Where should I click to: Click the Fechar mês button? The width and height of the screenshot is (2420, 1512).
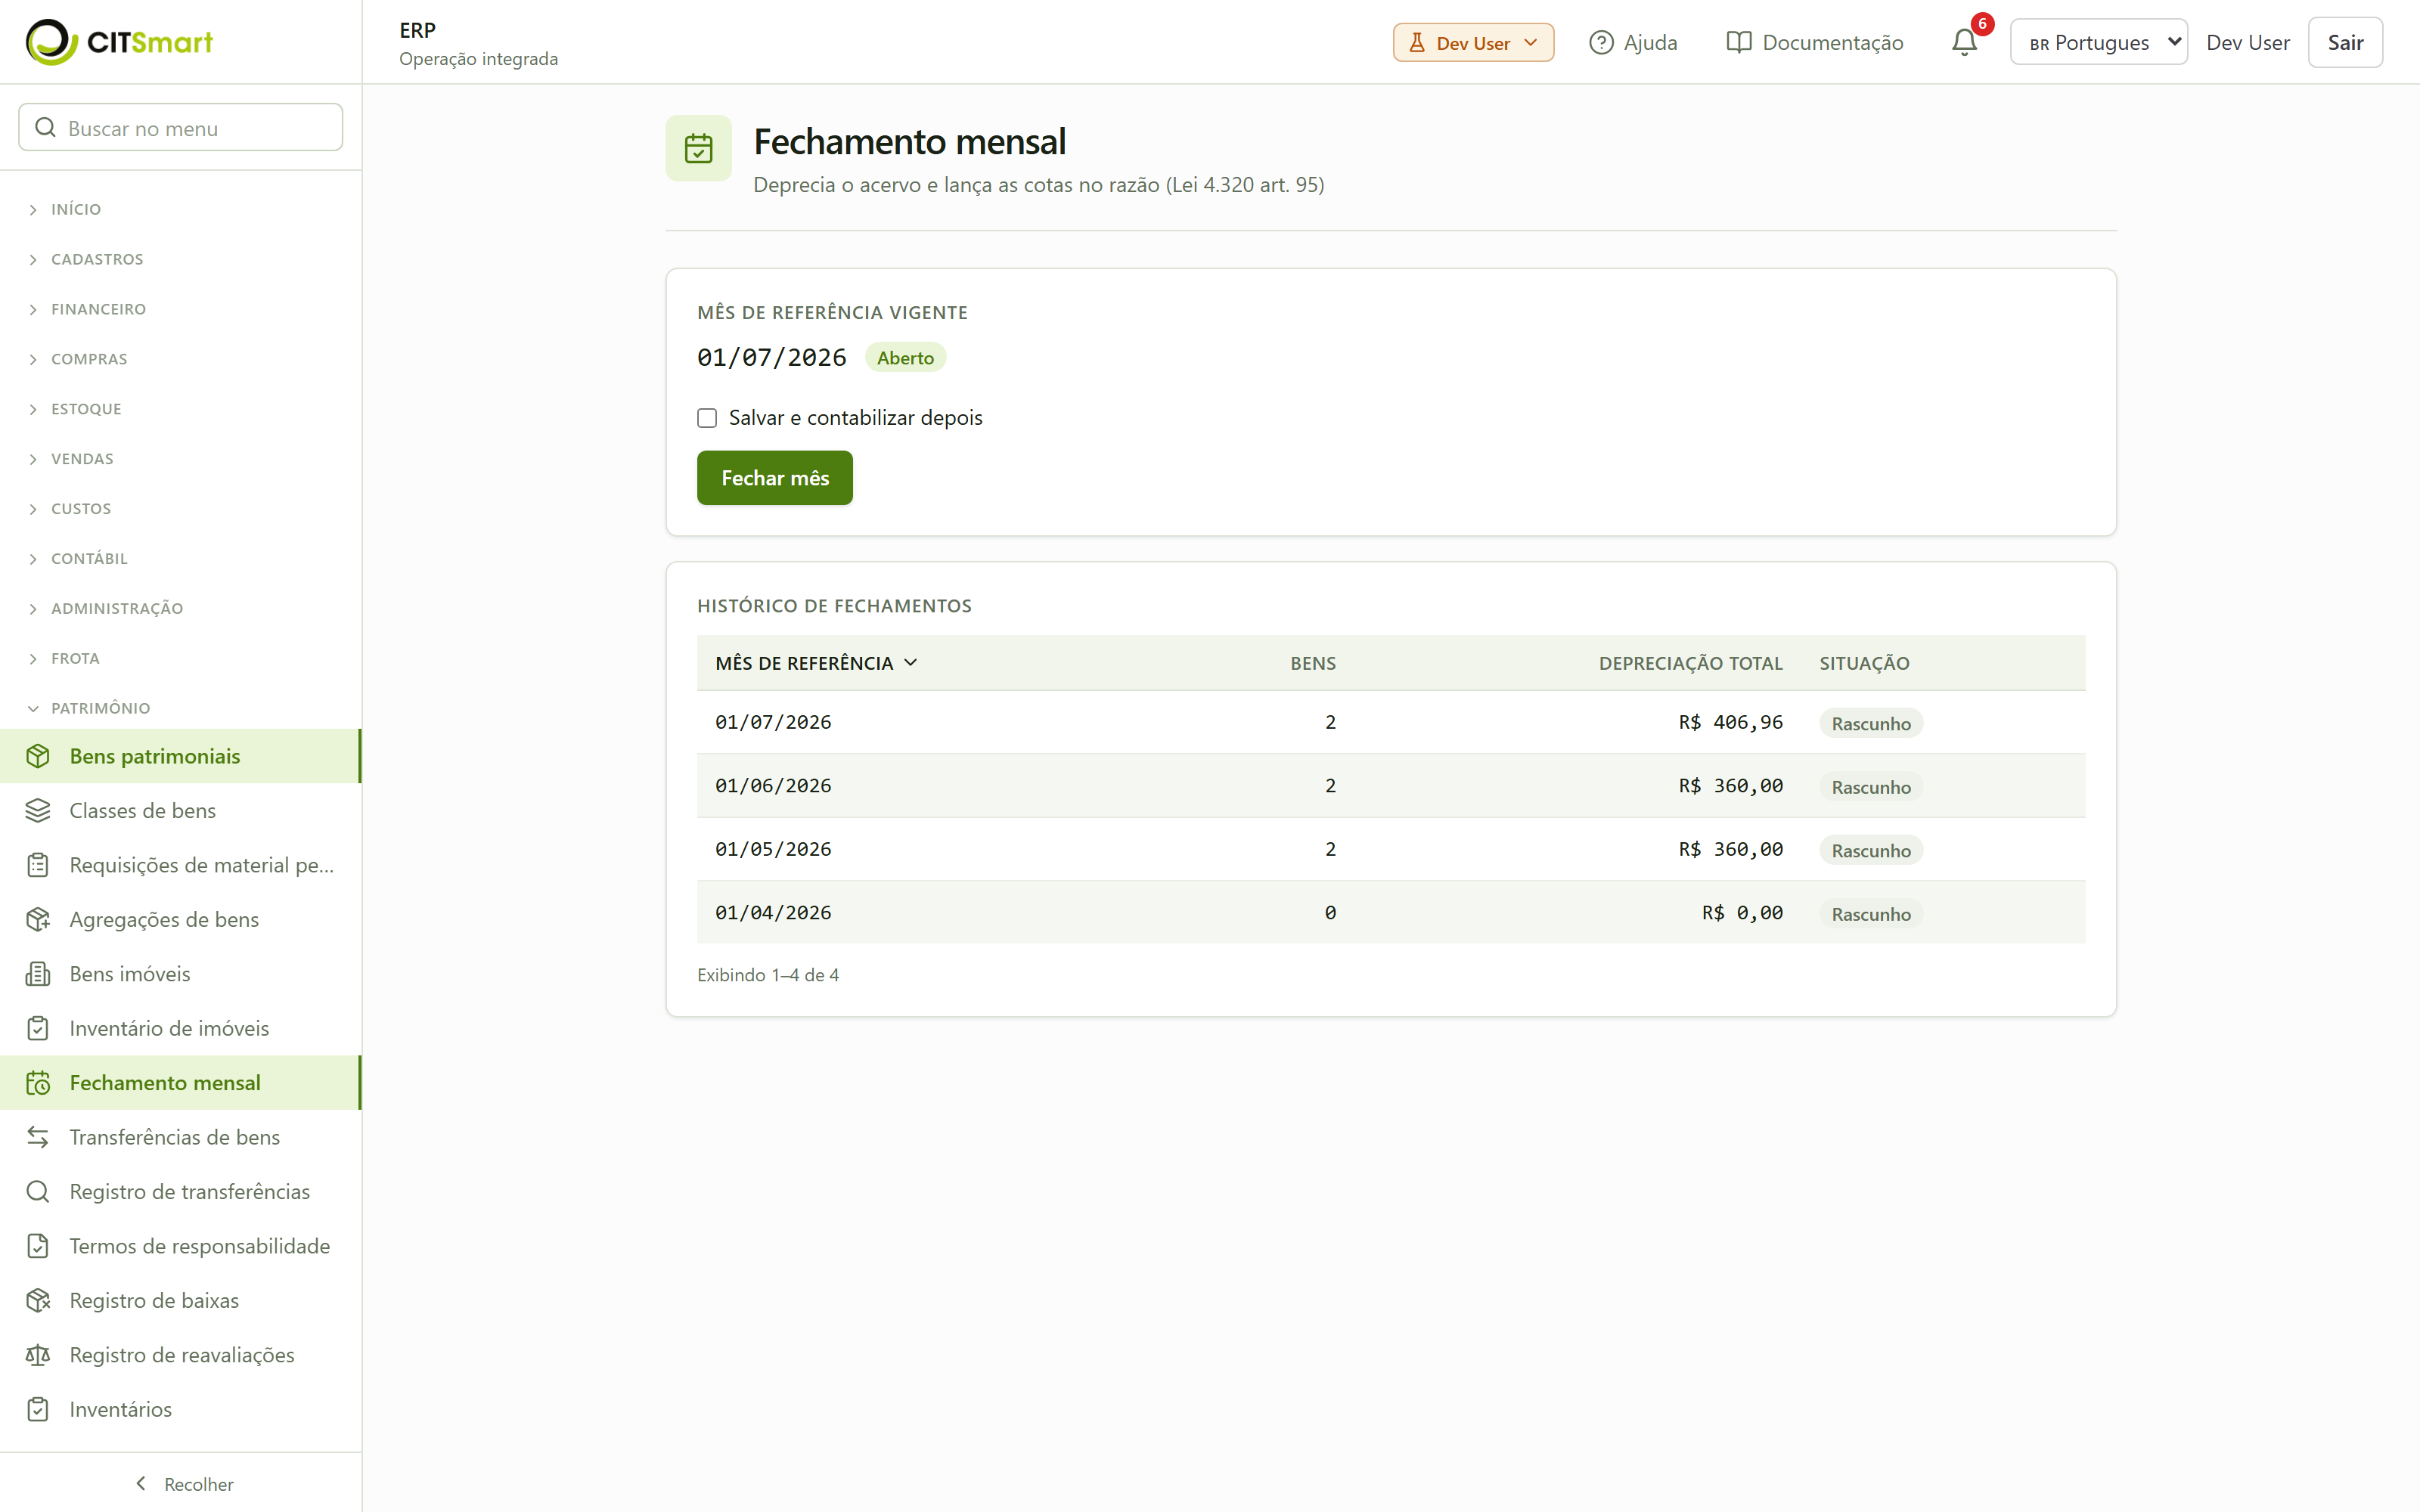775,478
